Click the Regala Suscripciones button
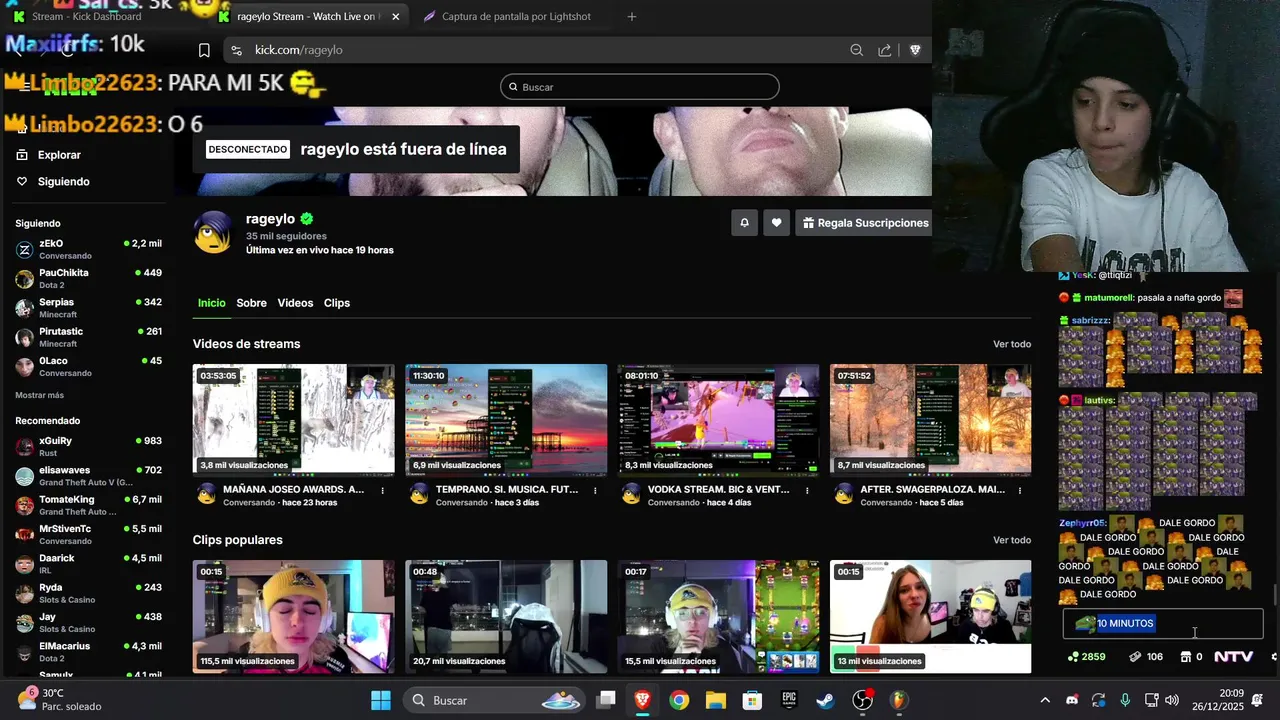The image size is (1280, 720). pyautogui.click(x=865, y=223)
